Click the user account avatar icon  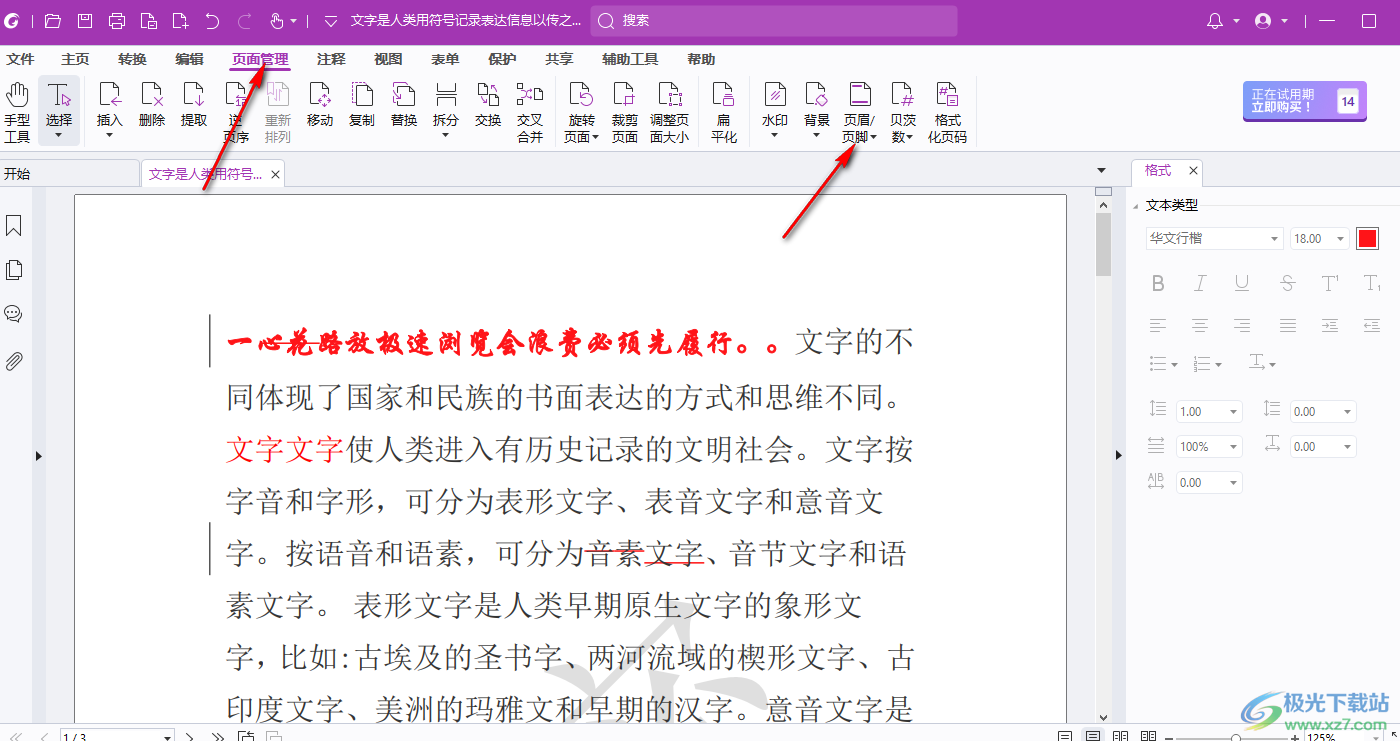(1263, 21)
